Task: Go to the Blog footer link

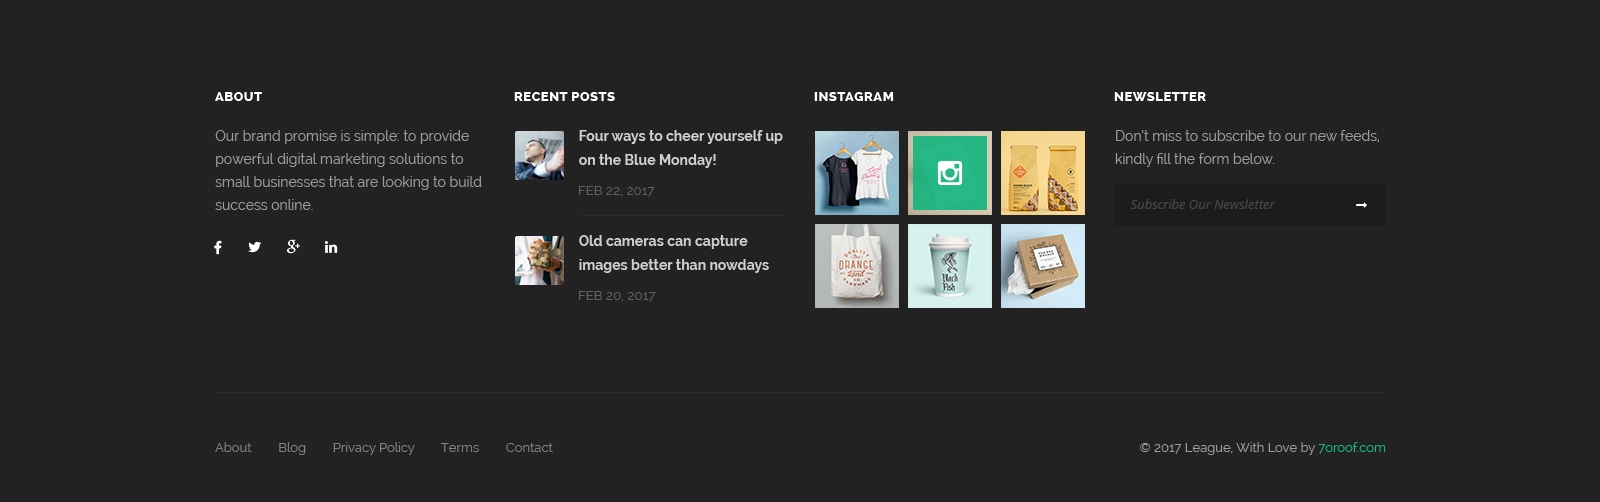Action: pos(292,448)
